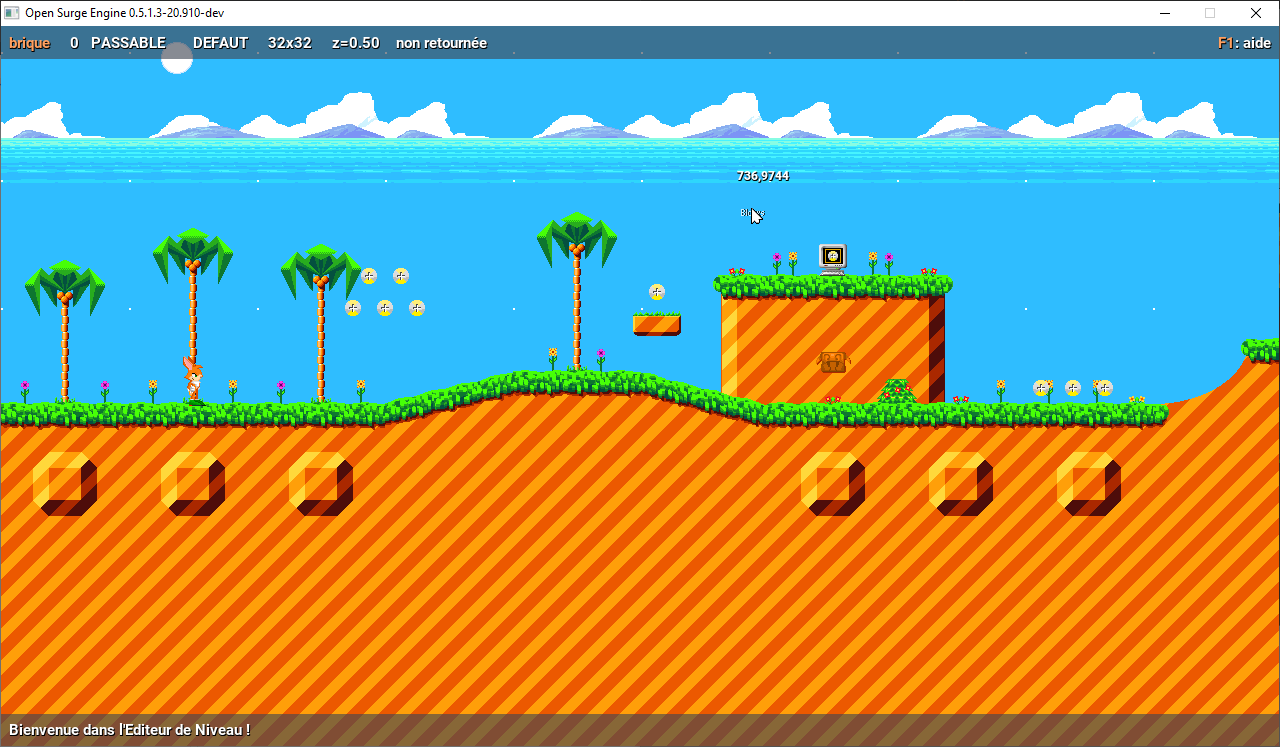Image resolution: width=1280 pixels, height=747 pixels.
Task: Click the hidden creature inside the orange wall
Action: (832, 363)
